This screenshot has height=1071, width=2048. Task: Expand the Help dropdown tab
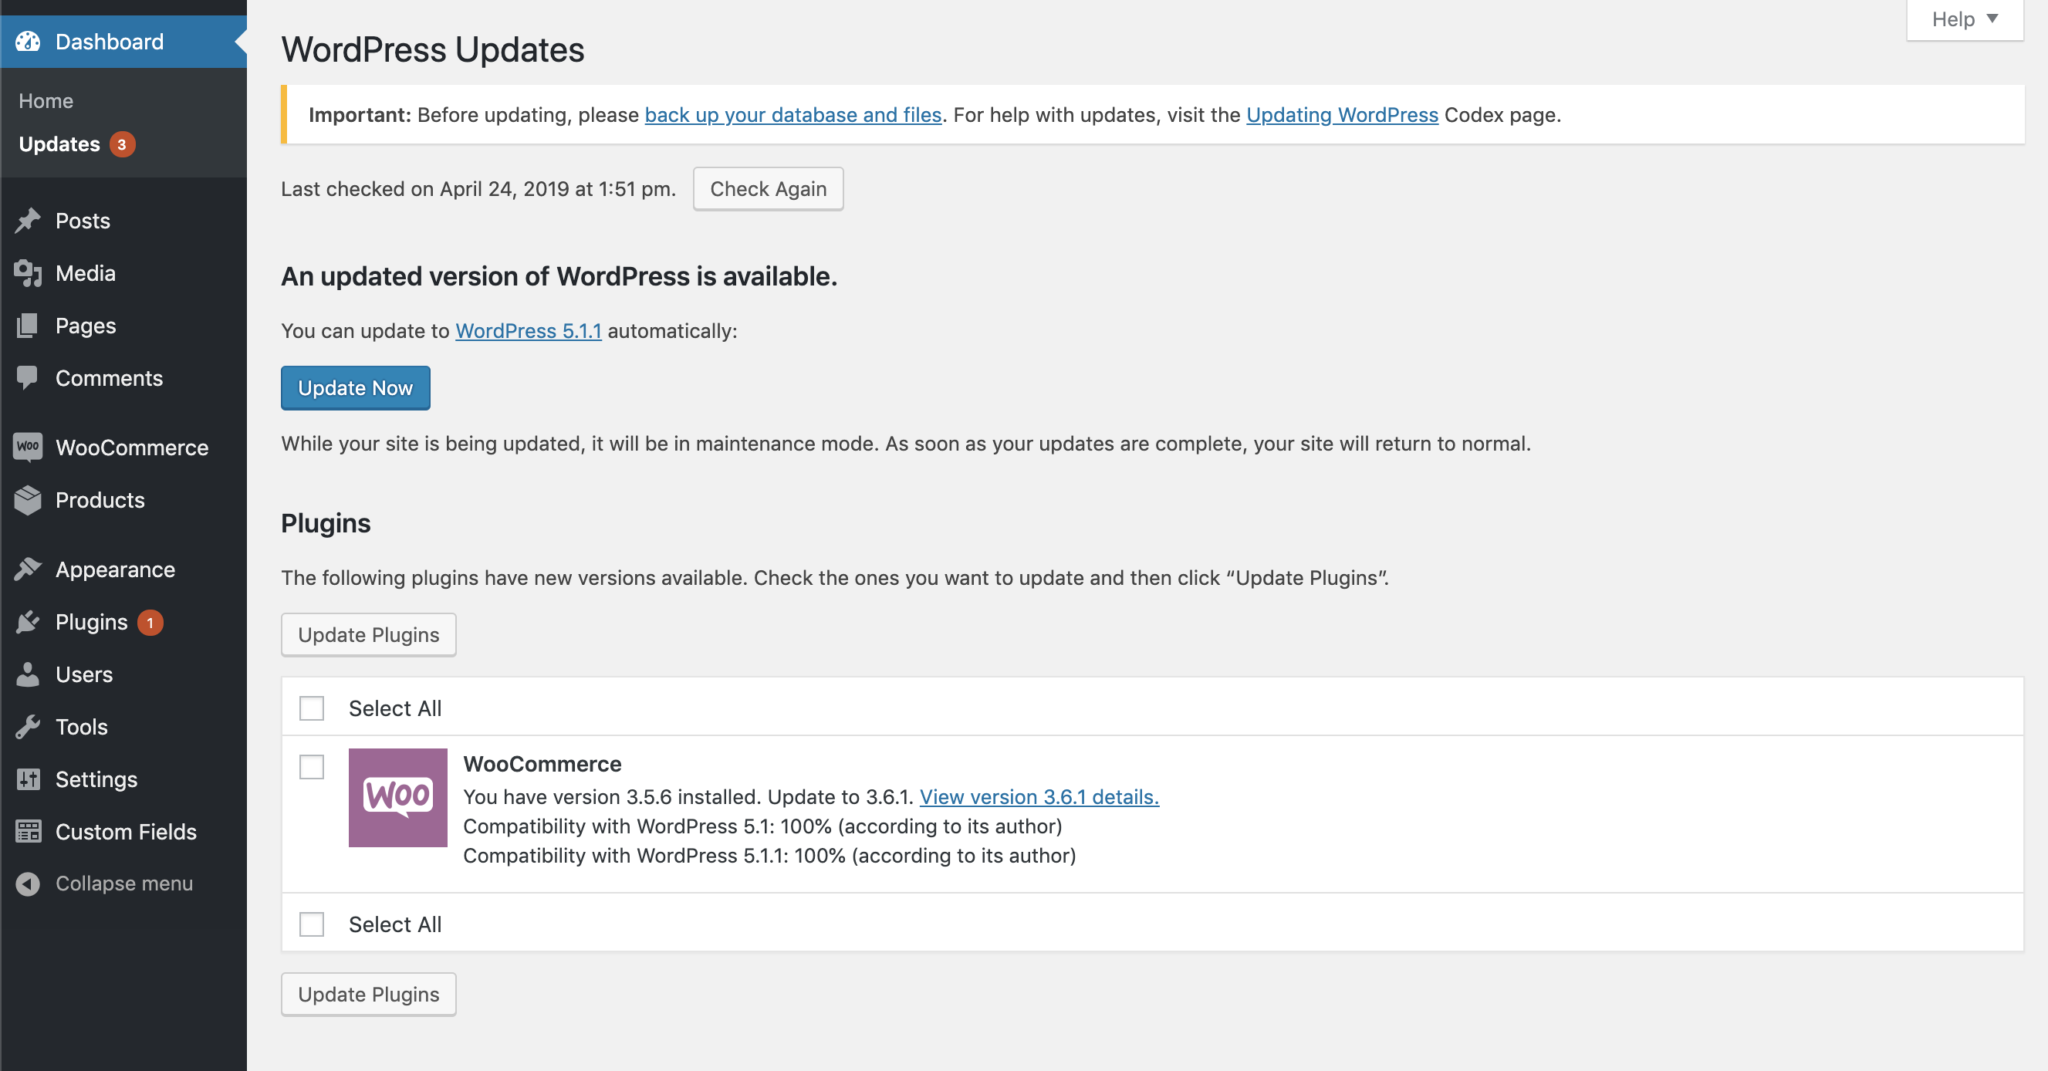pyautogui.click(x=1964, y=19)
